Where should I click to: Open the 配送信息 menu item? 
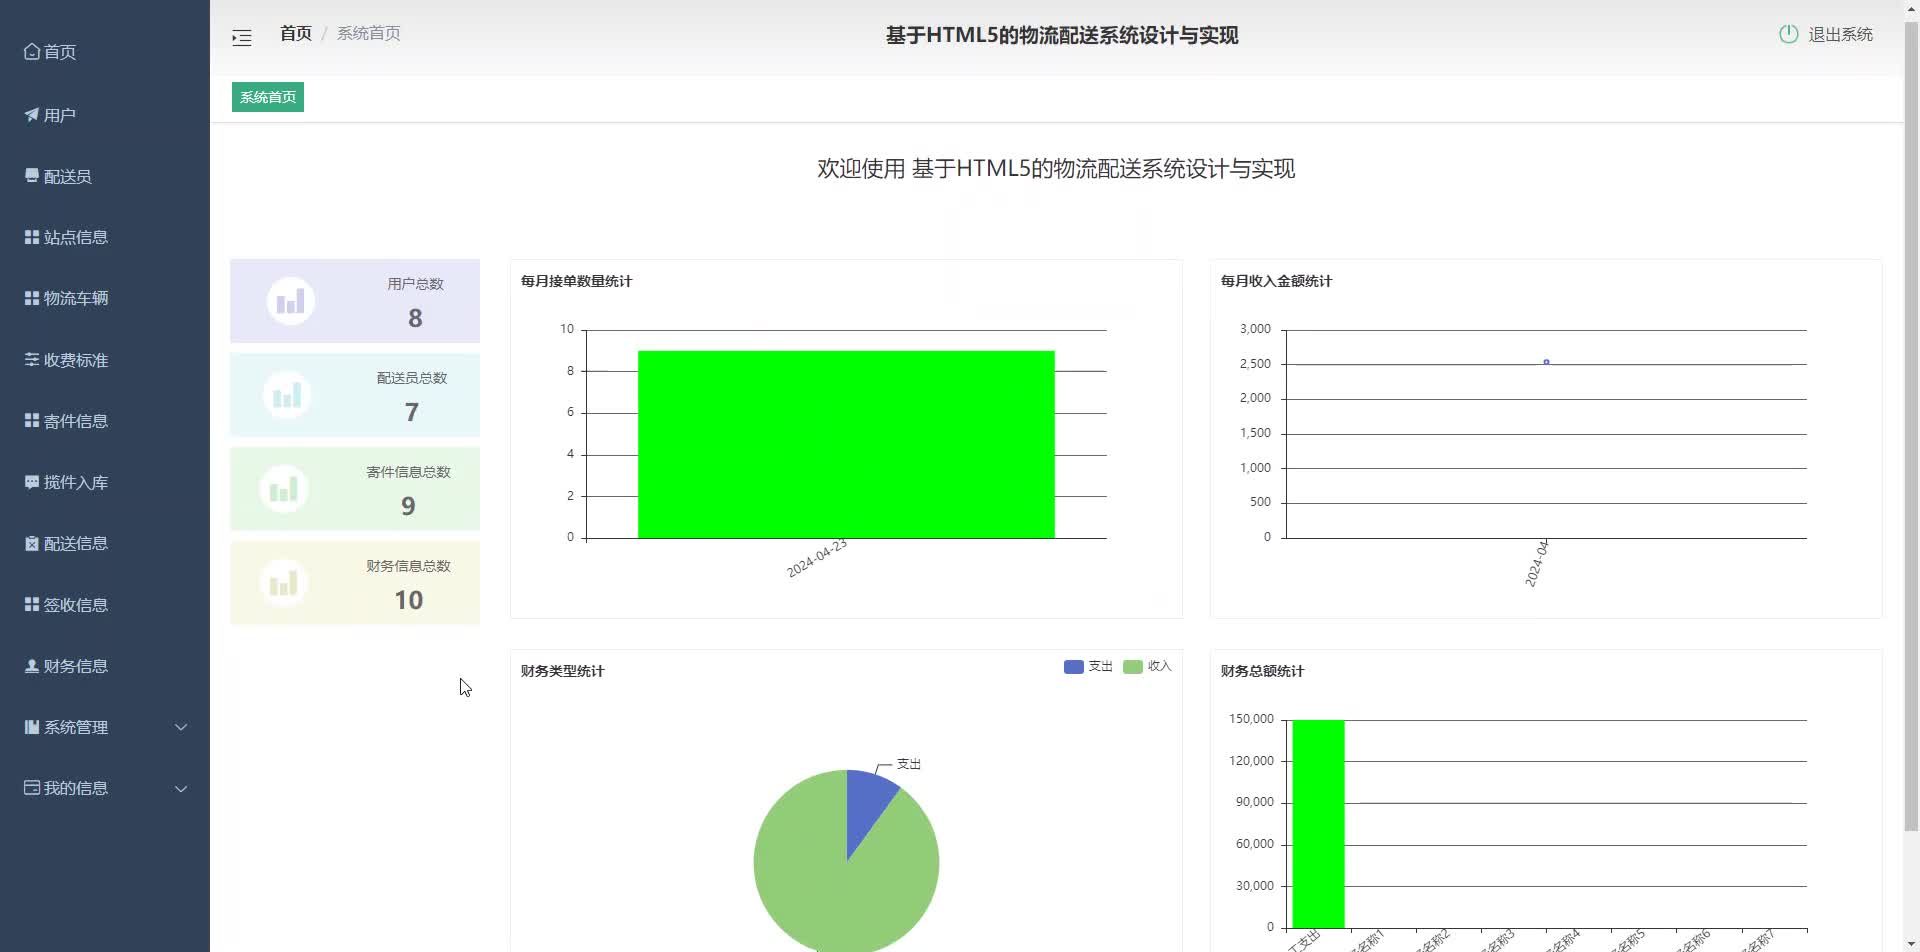(105, 543)
